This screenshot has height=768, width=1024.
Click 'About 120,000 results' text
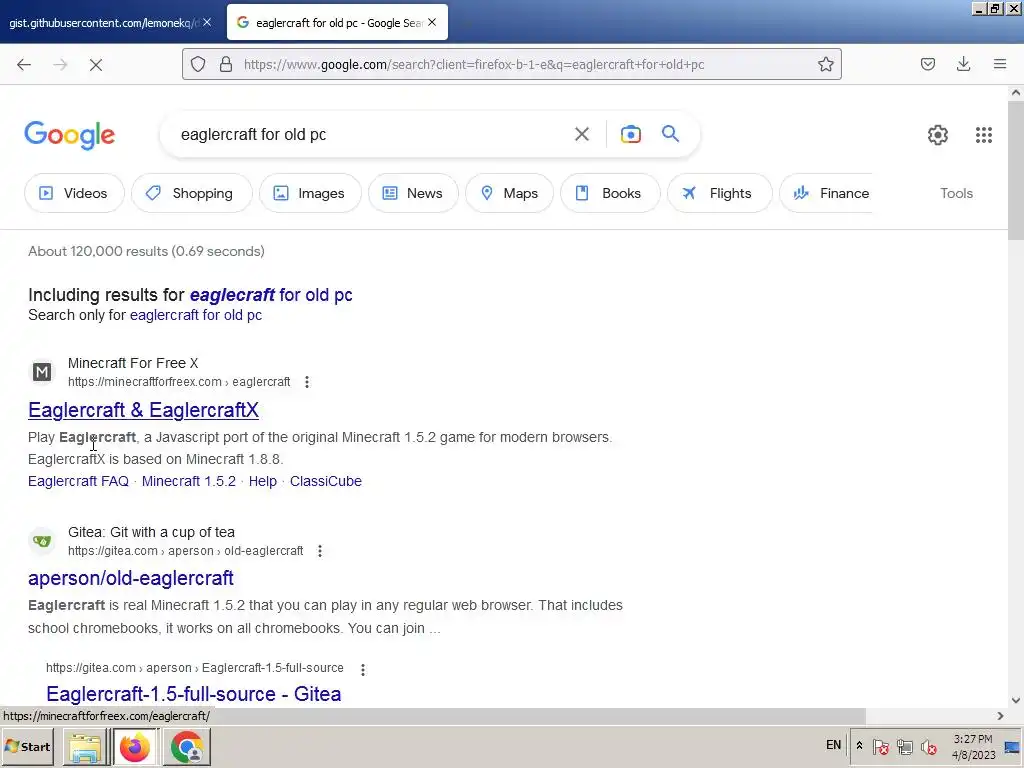[x=146, y=251]
